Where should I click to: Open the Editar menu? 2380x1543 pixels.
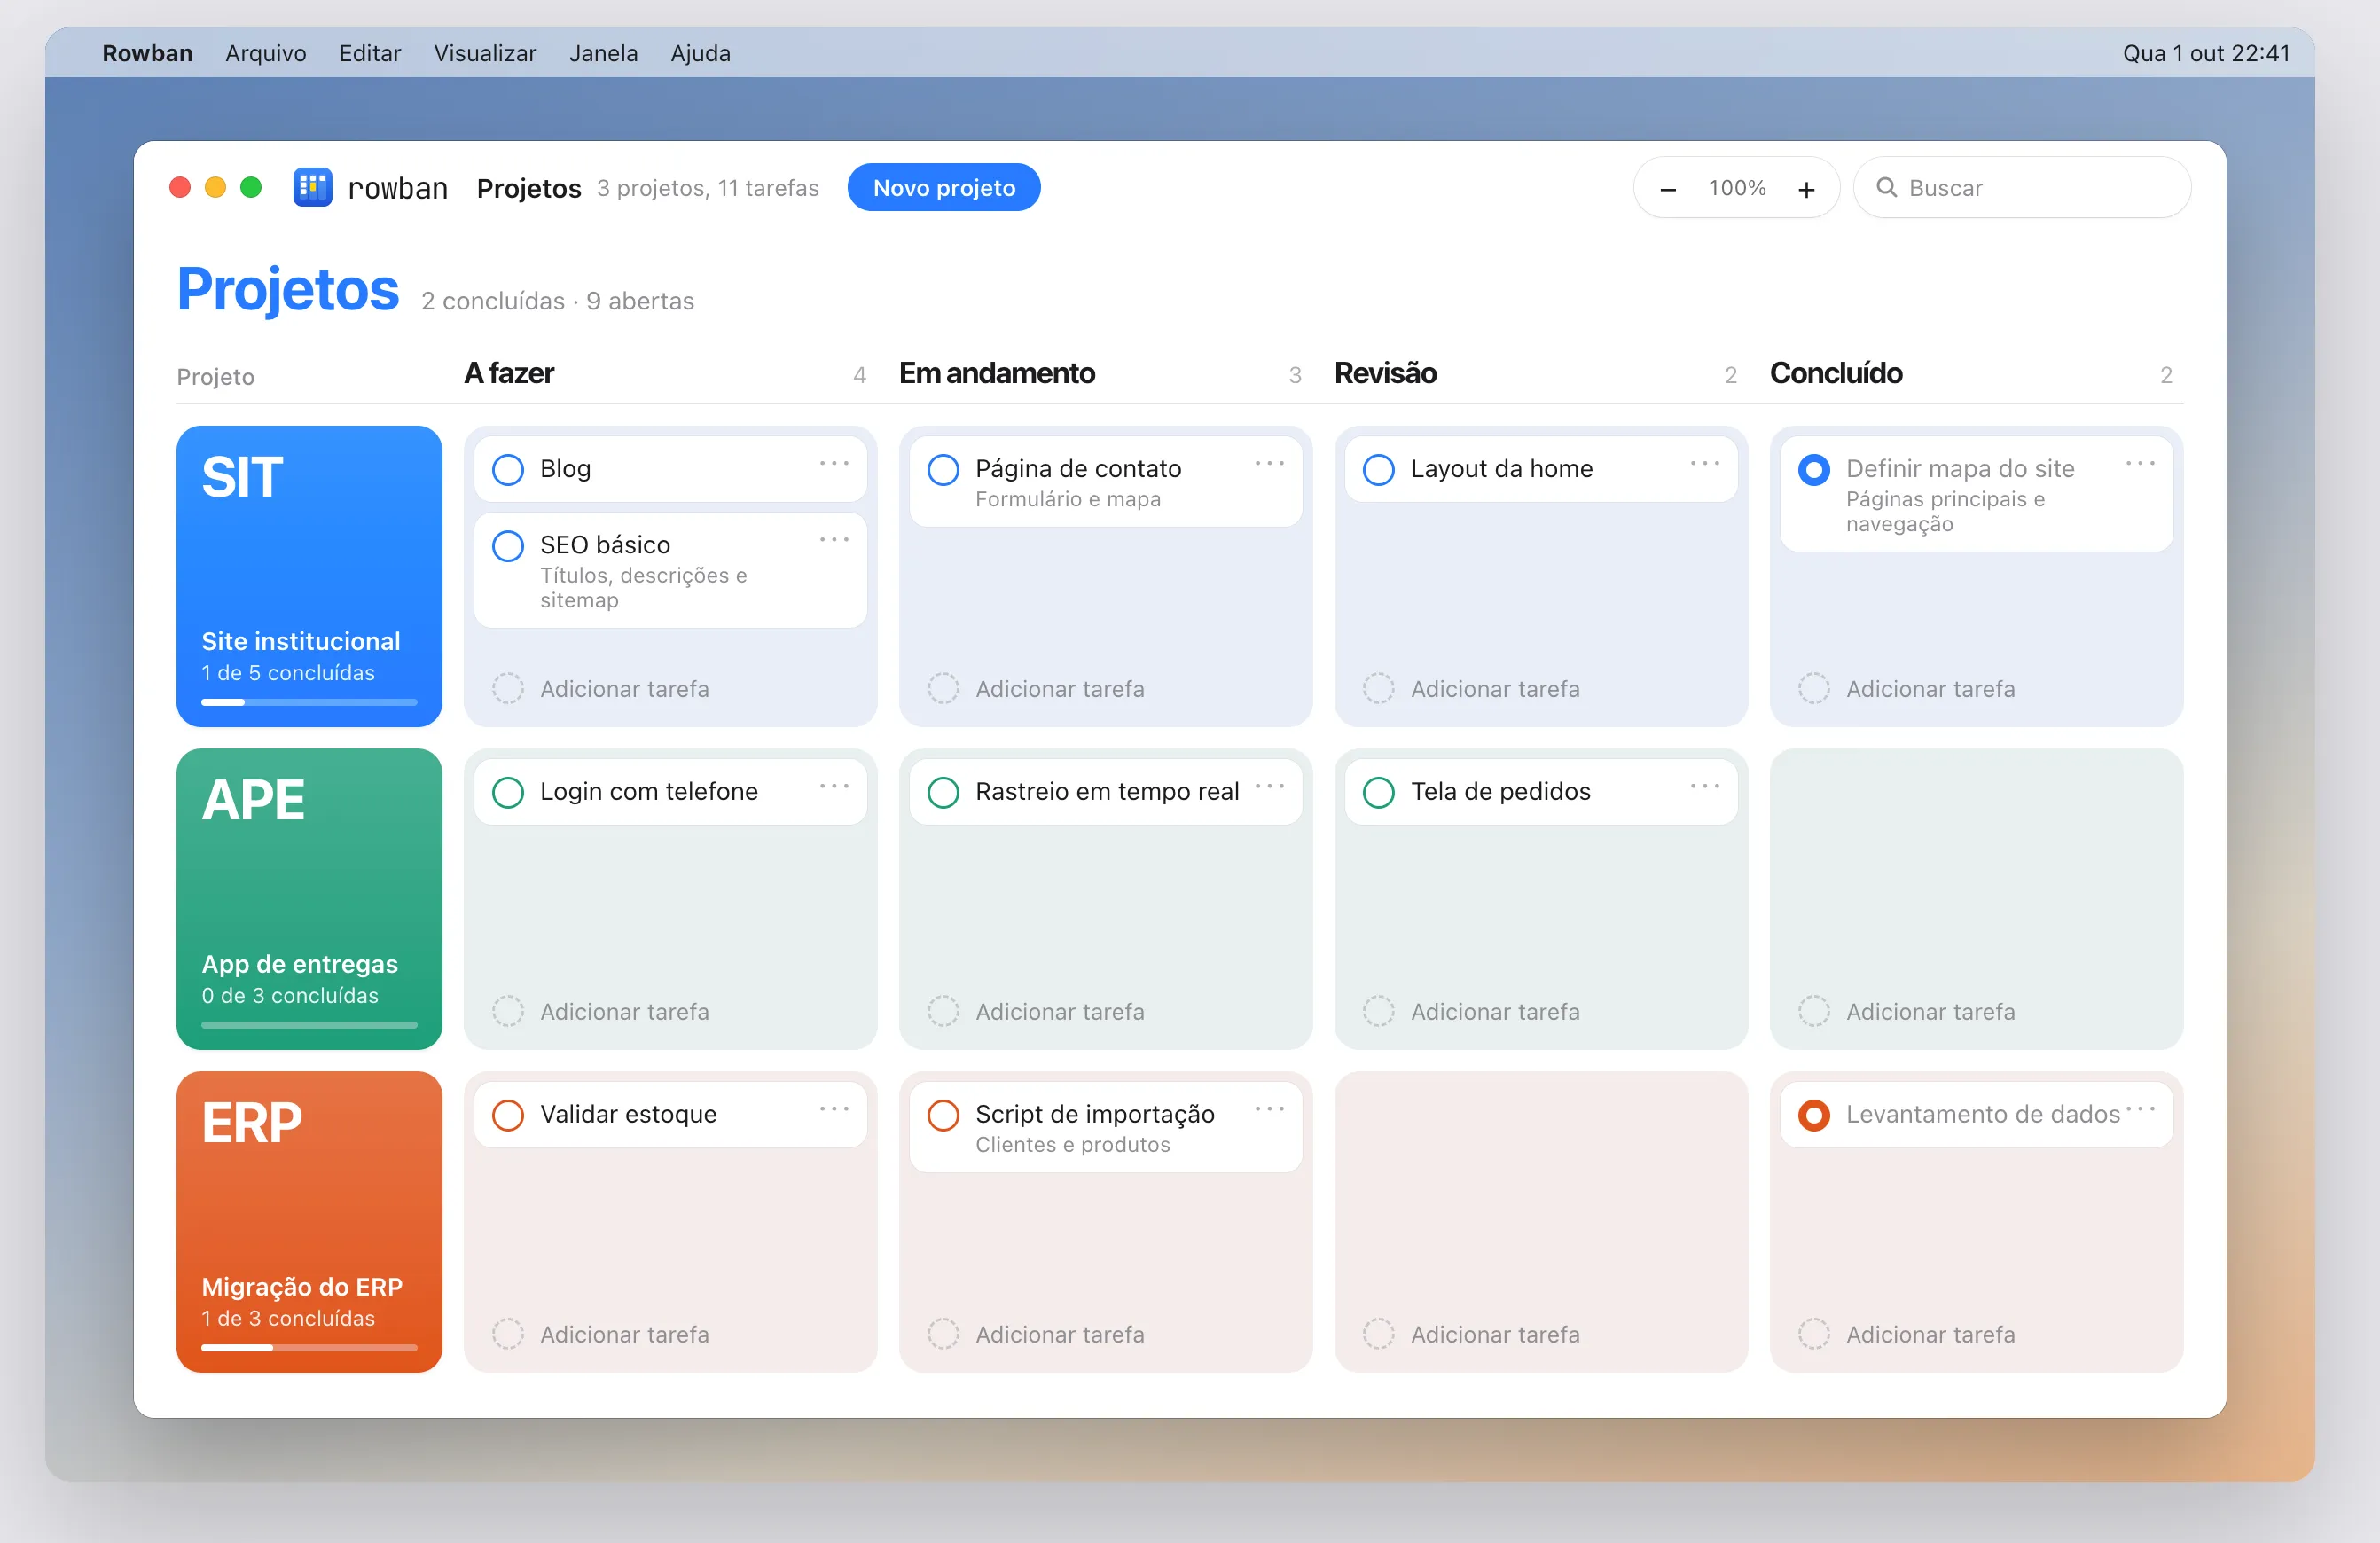[370, 53]
